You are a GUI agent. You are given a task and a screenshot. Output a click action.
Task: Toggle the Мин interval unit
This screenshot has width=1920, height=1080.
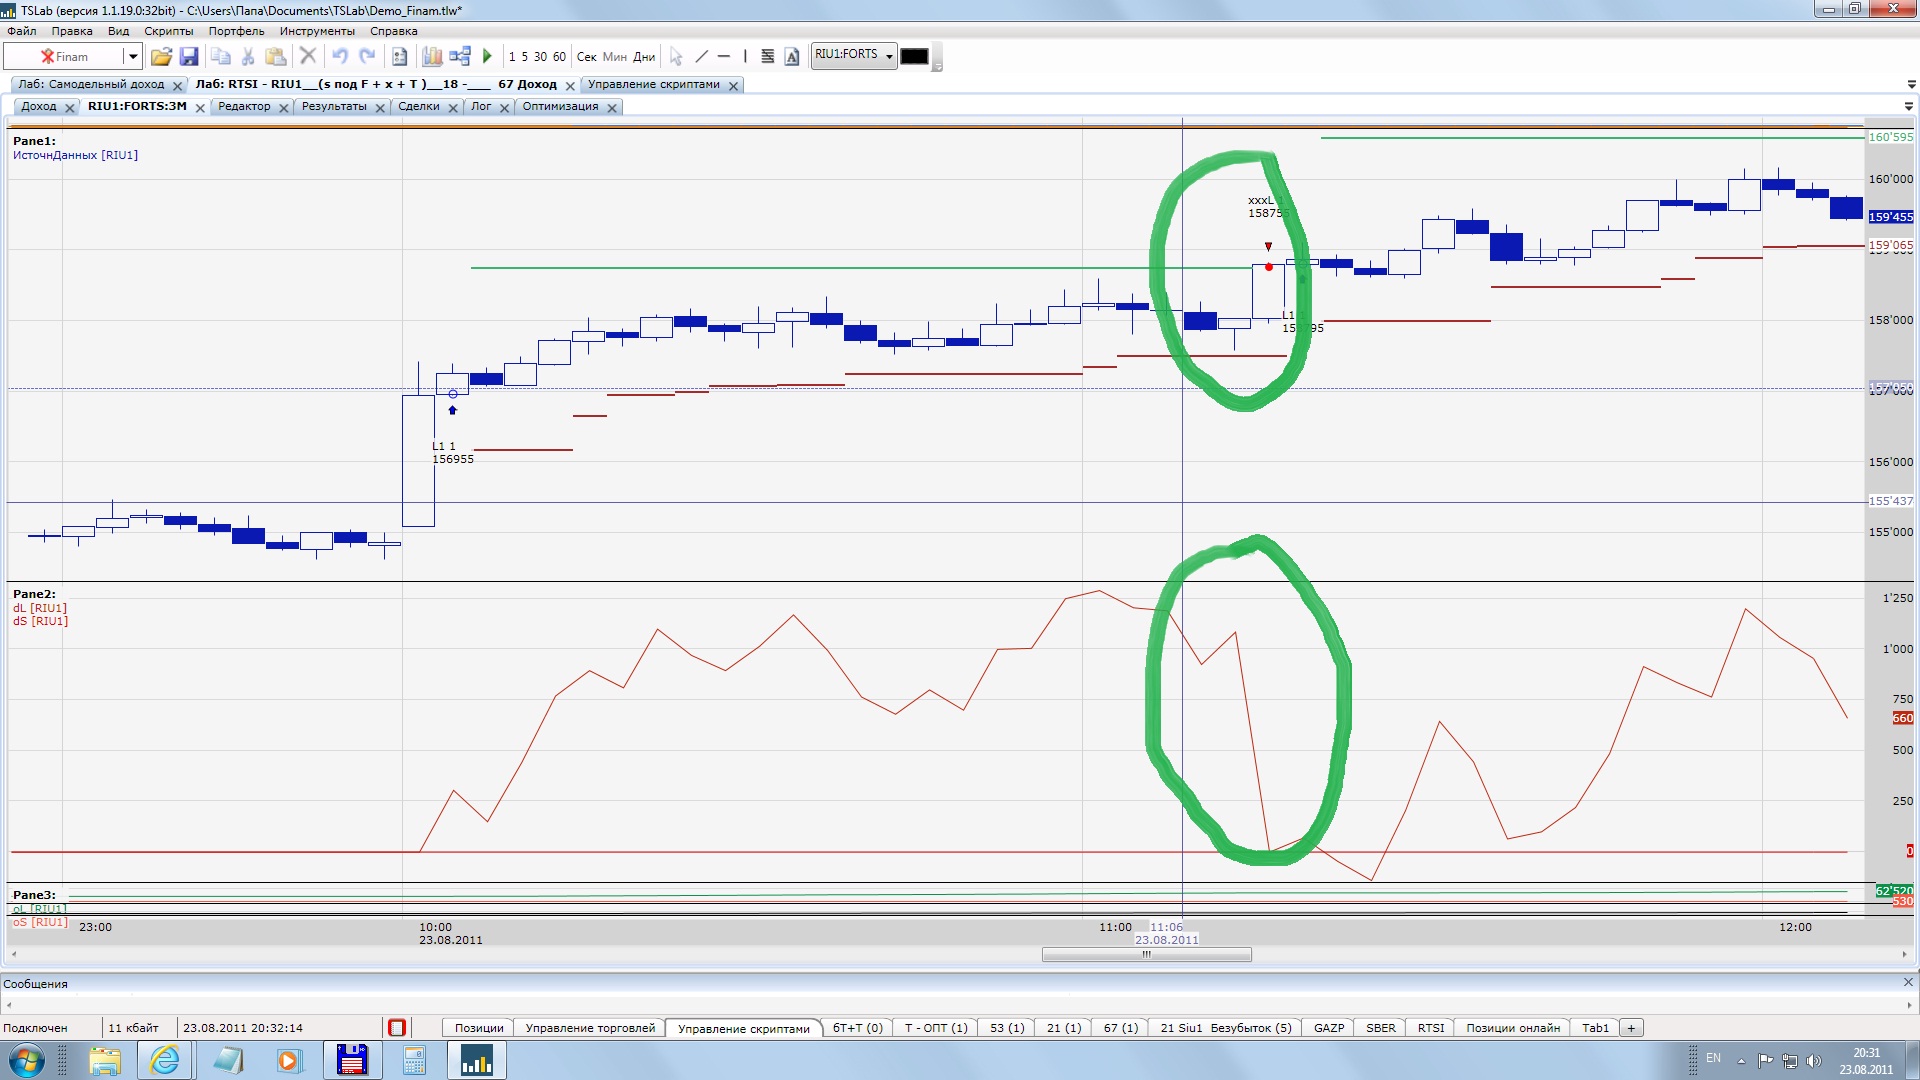point(614,57)
